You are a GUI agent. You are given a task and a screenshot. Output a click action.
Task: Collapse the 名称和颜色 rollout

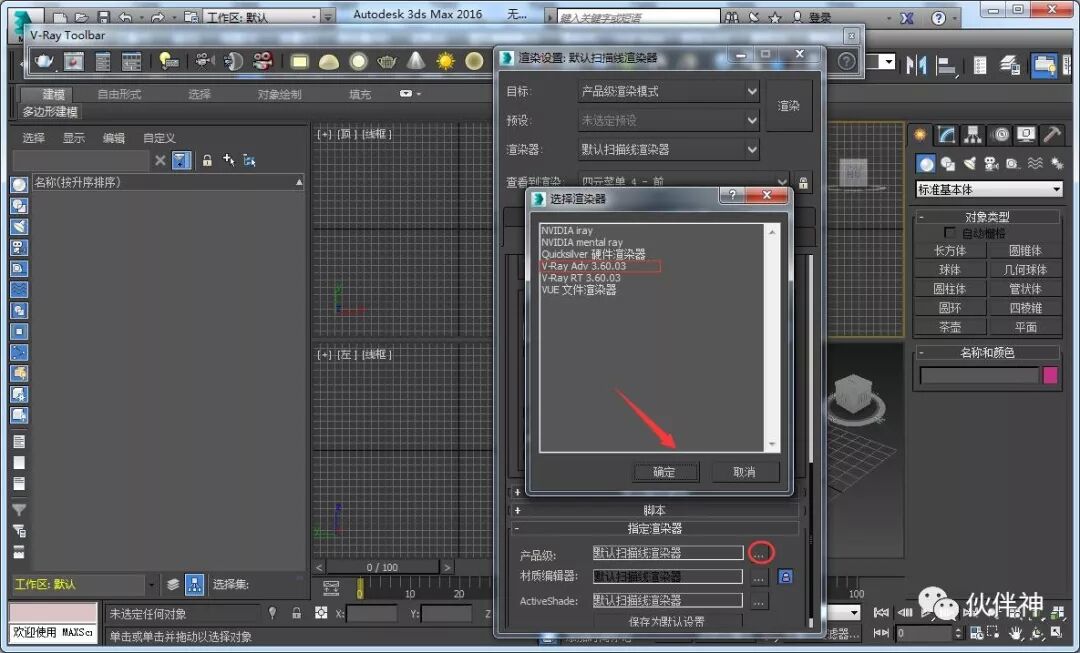(x=987, y=353)
